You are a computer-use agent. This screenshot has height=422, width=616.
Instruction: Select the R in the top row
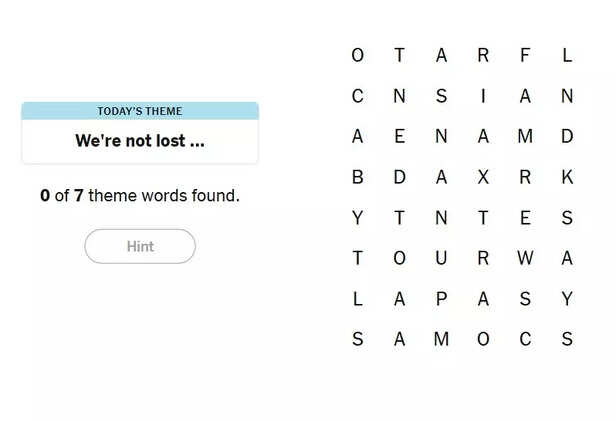483,56
